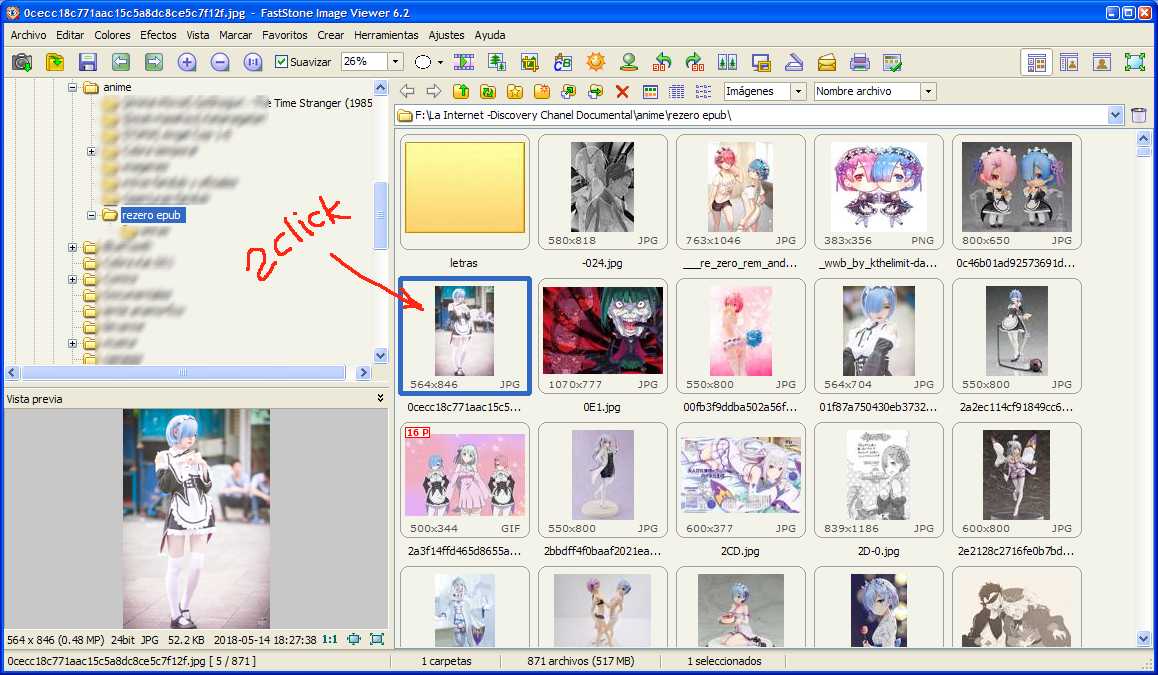
Task: Zoom out with the minus magnifier icon
Action: pyautogui.click(x=219, y=63)
